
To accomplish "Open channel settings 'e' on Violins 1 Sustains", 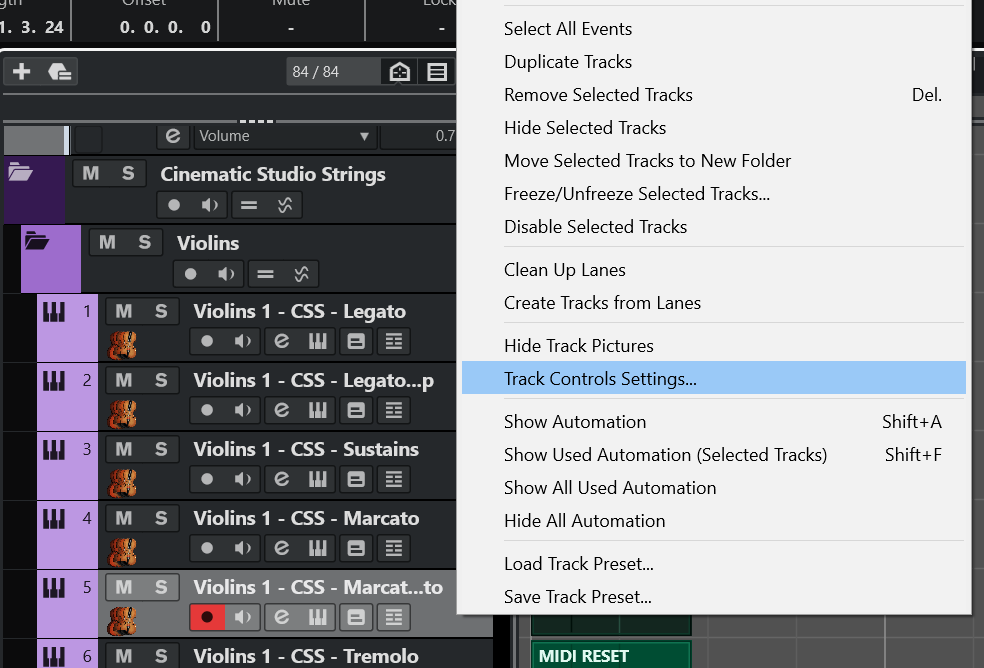I will 281,479.
